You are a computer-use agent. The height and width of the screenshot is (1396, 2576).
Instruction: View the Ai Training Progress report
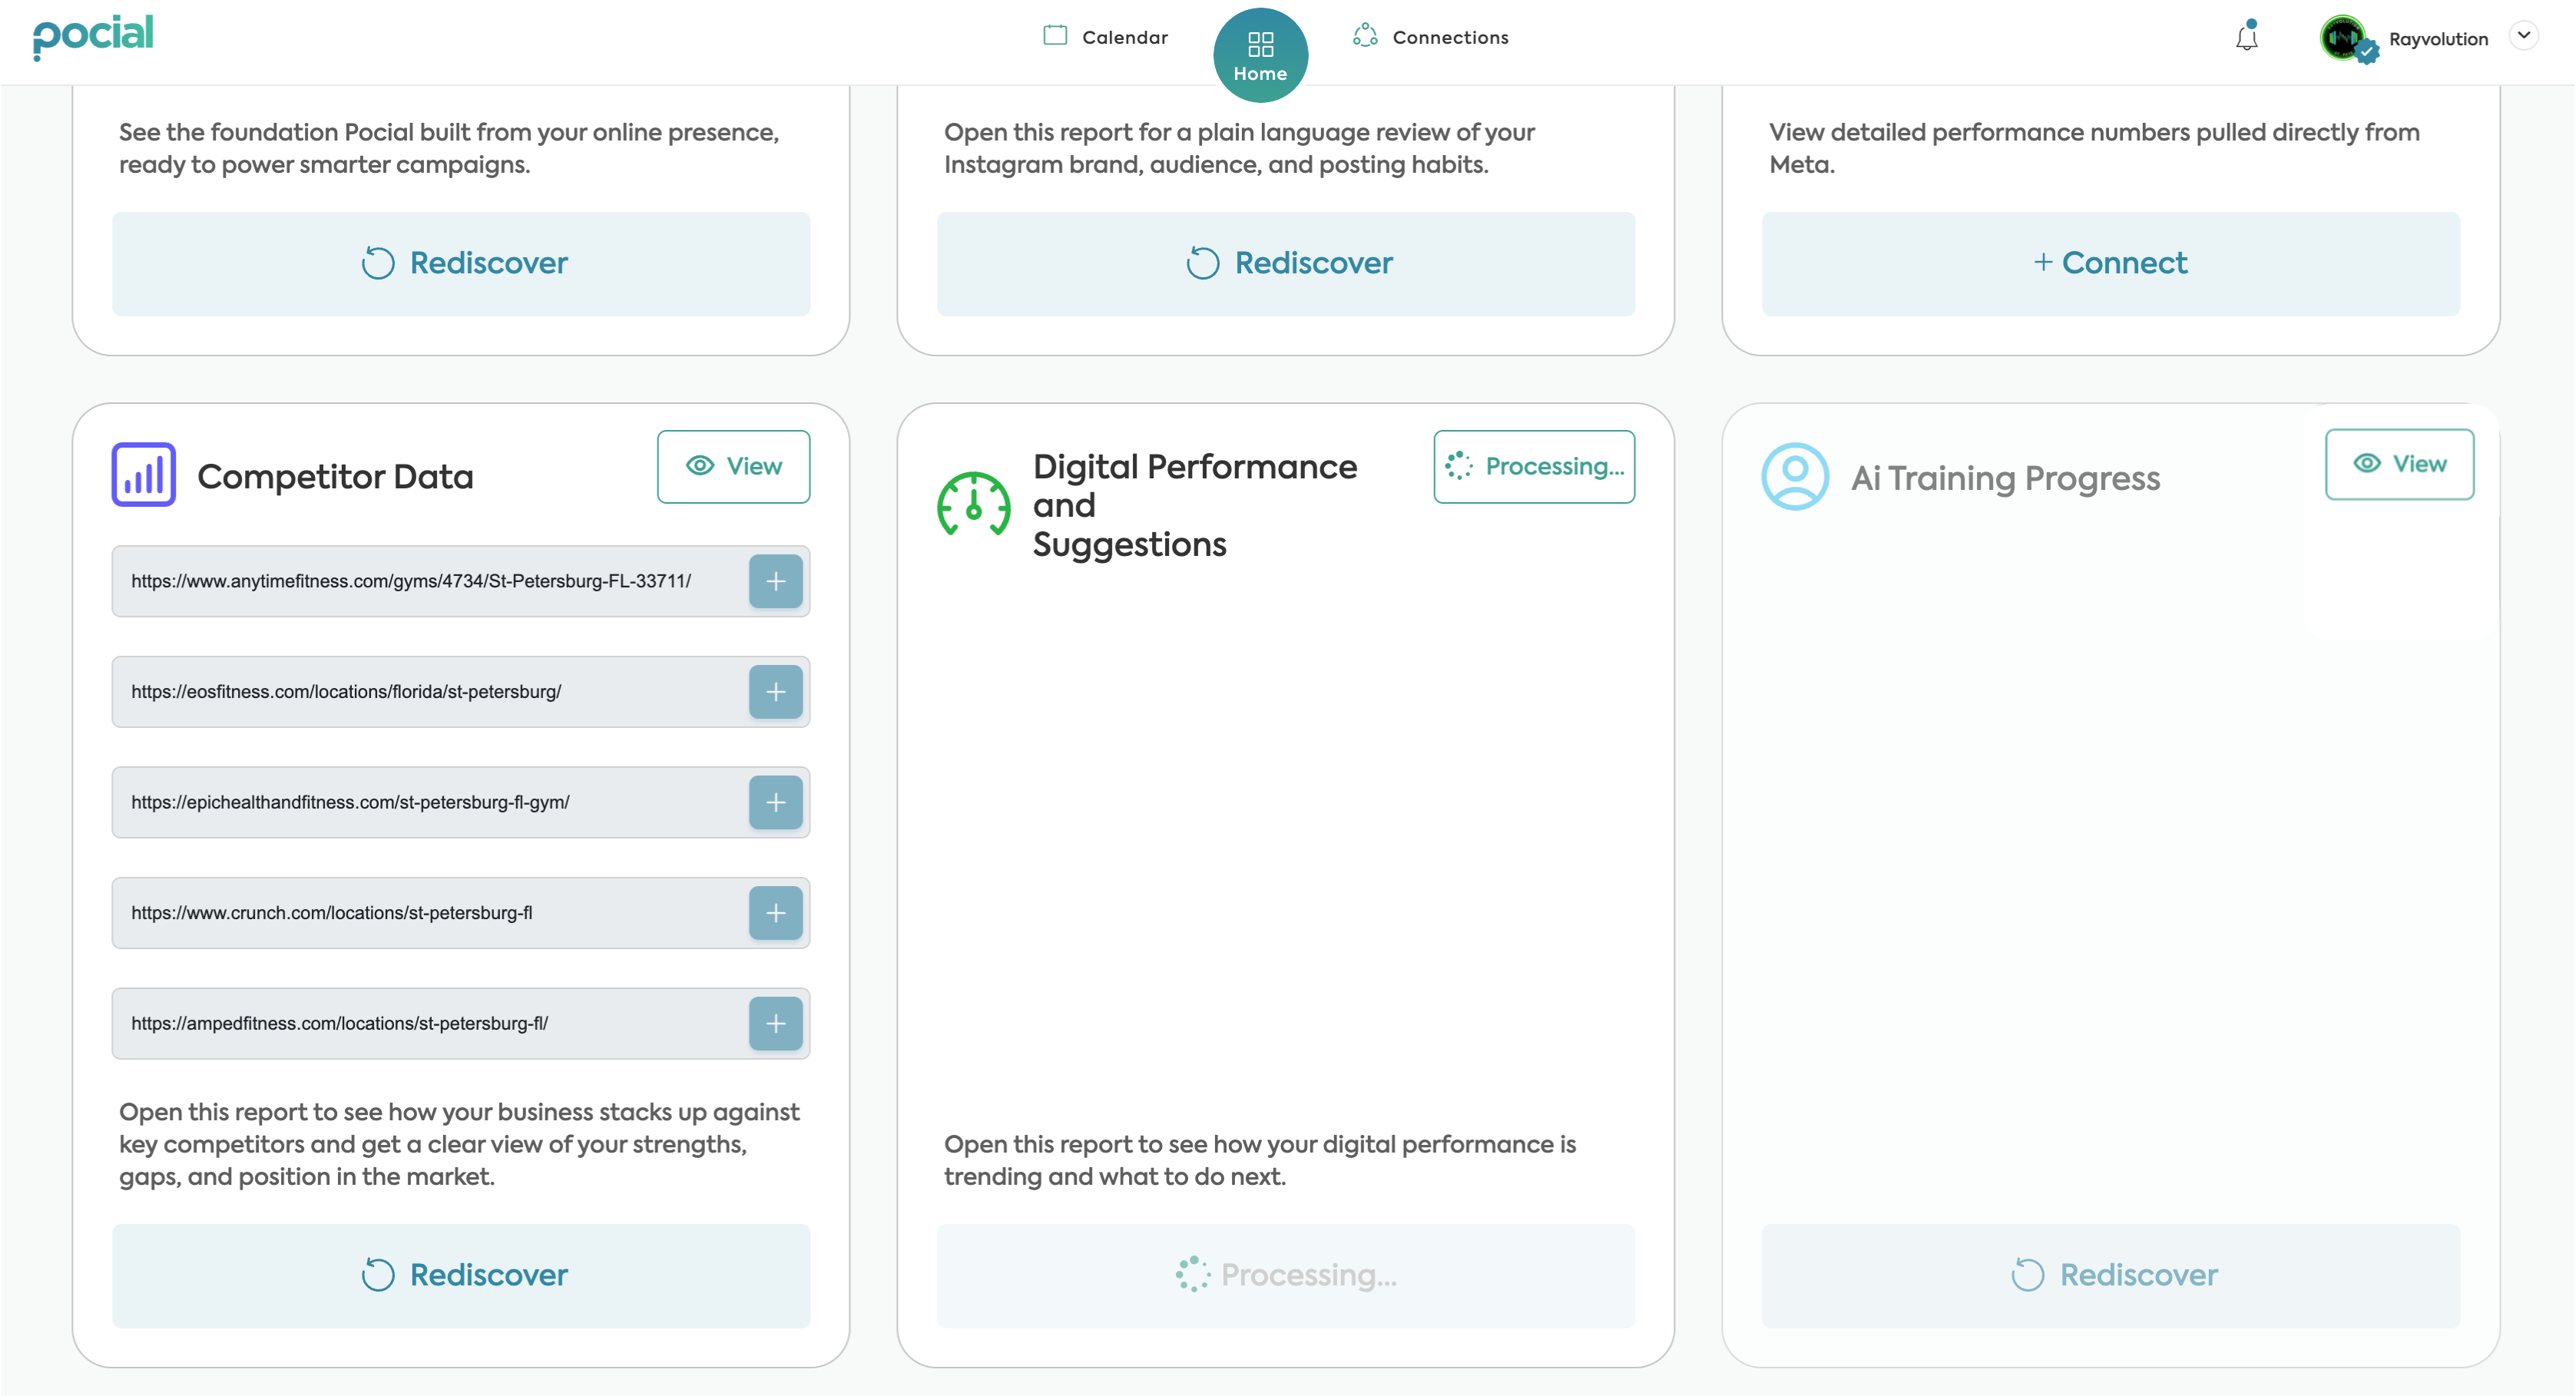2399,464
